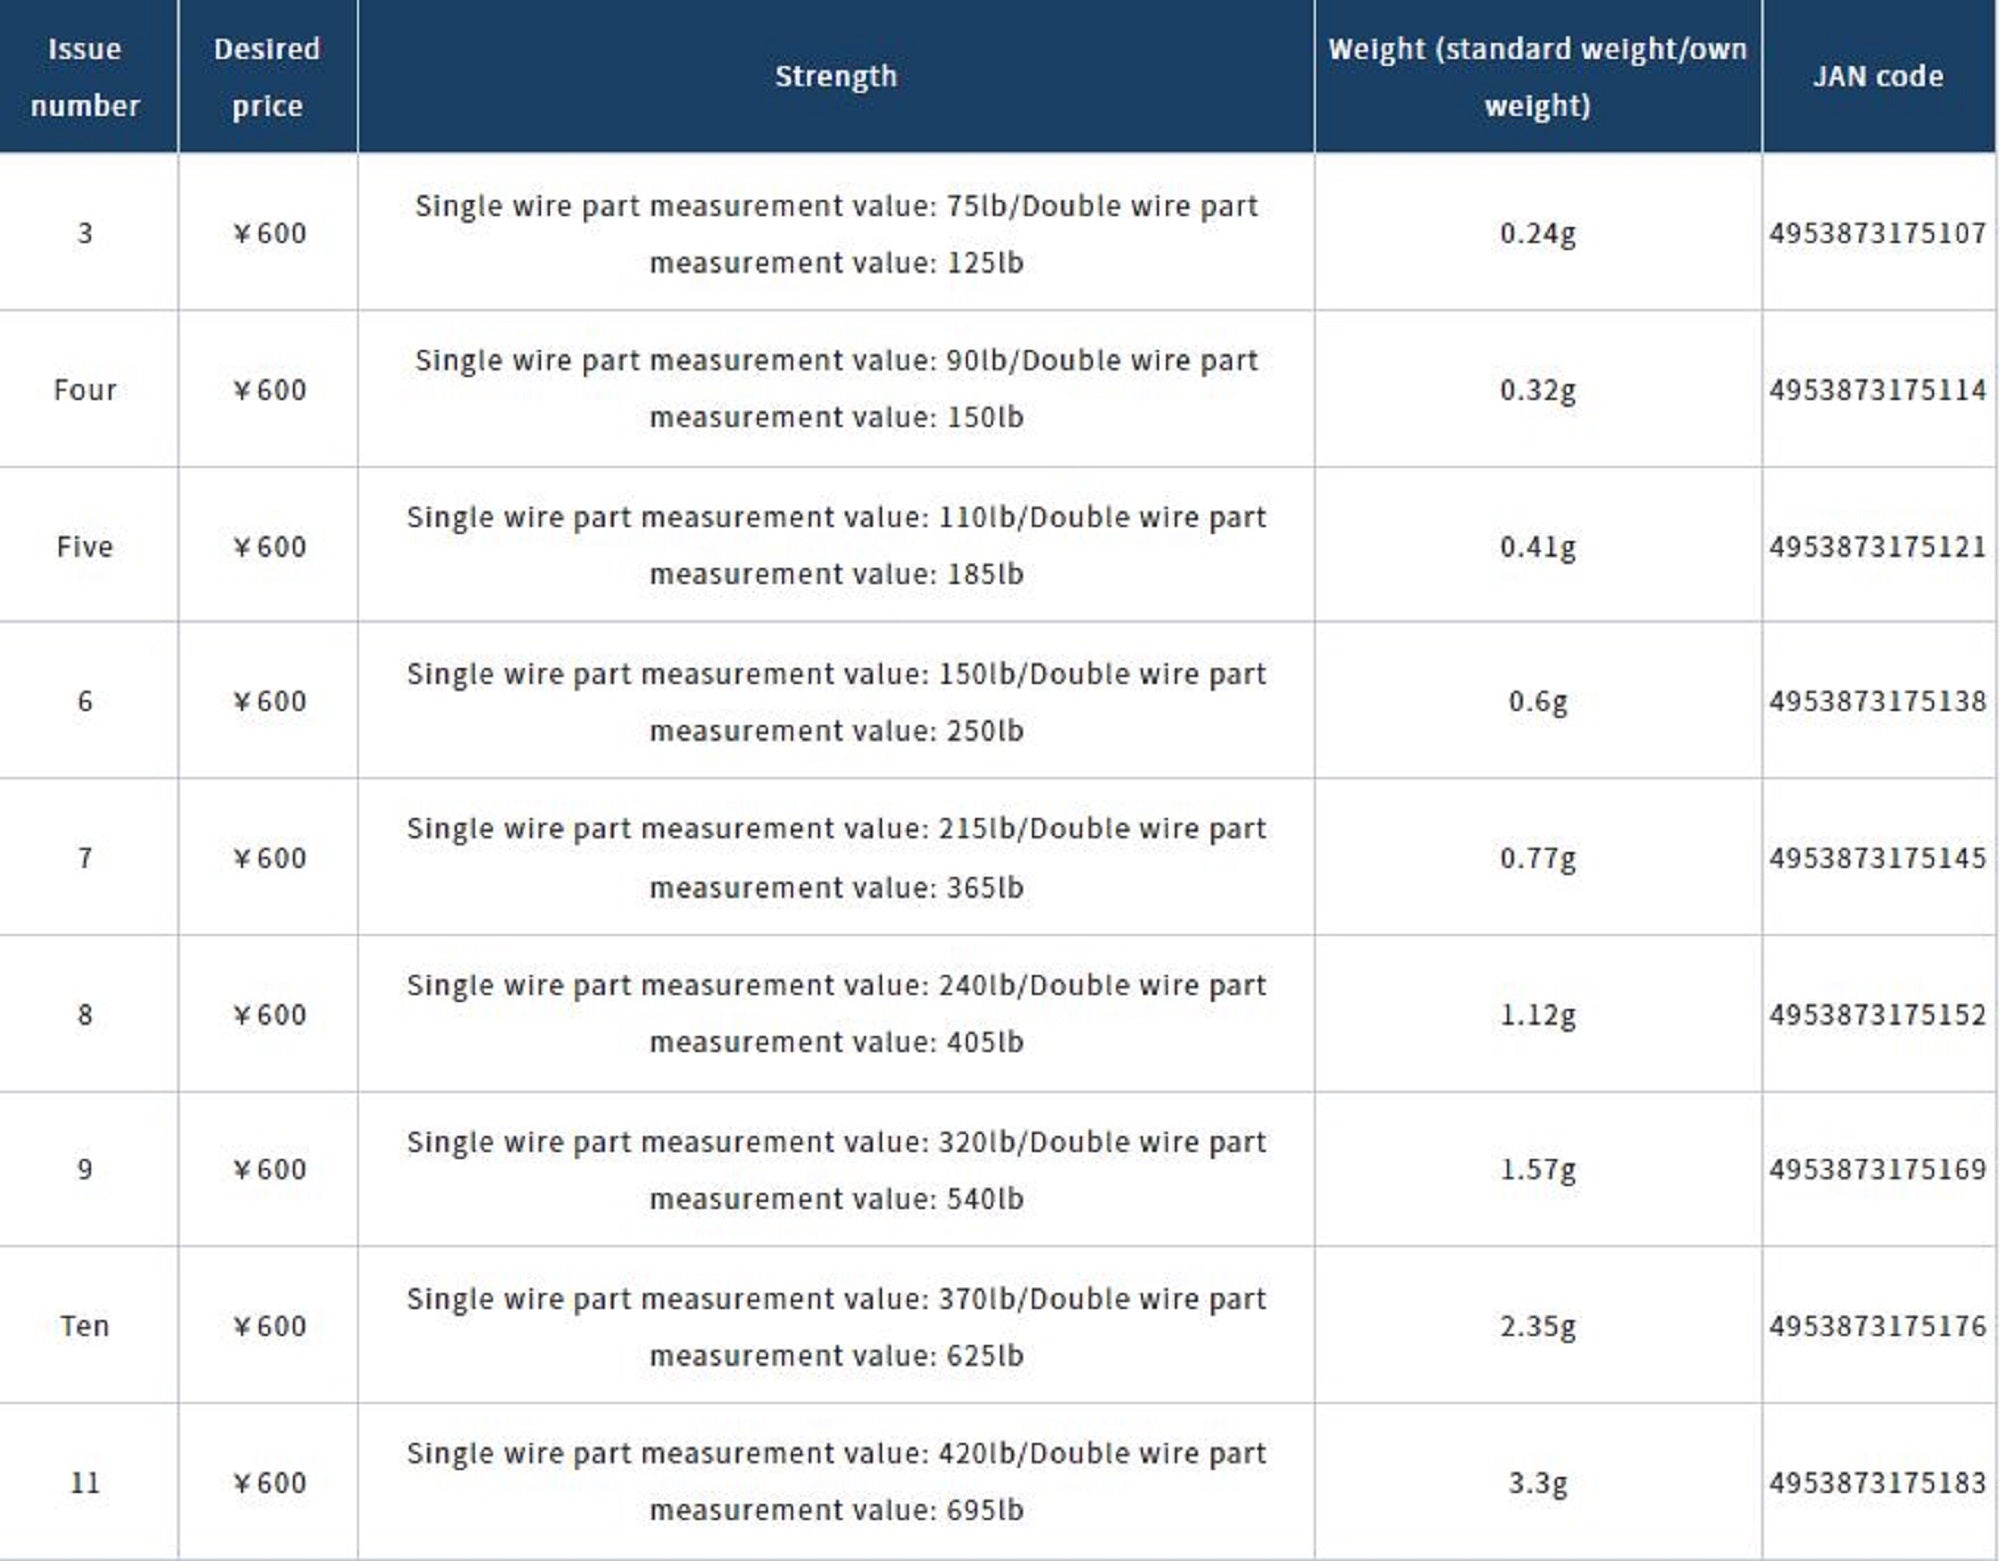The image size is (2000, 1561).
Task: Select the 3.3g weight value
Action: 1537,1483
